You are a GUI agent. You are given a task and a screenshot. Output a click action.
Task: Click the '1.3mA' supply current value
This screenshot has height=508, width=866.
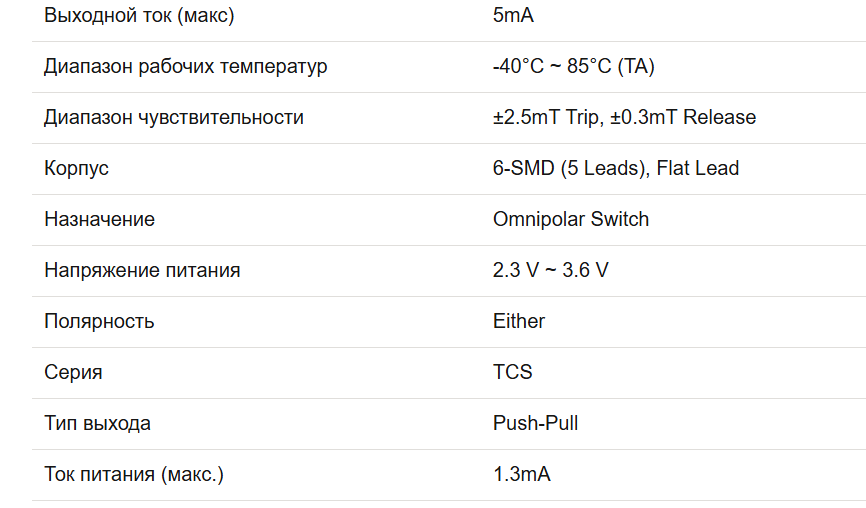coord(522,475)
